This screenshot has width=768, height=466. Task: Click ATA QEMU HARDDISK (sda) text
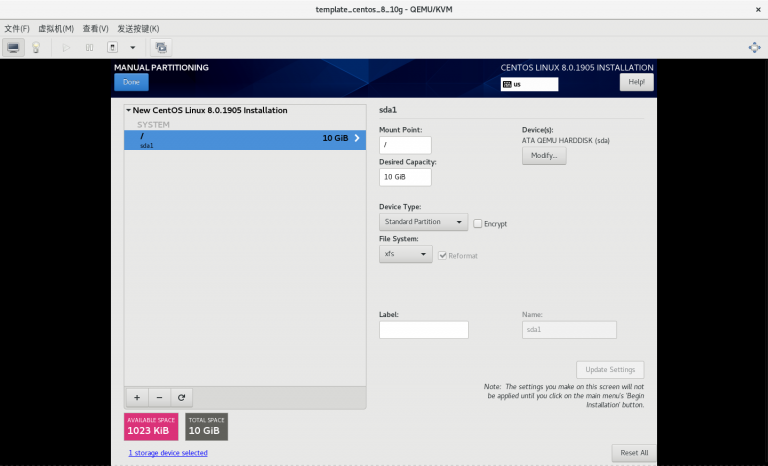[x=566, y=141]
